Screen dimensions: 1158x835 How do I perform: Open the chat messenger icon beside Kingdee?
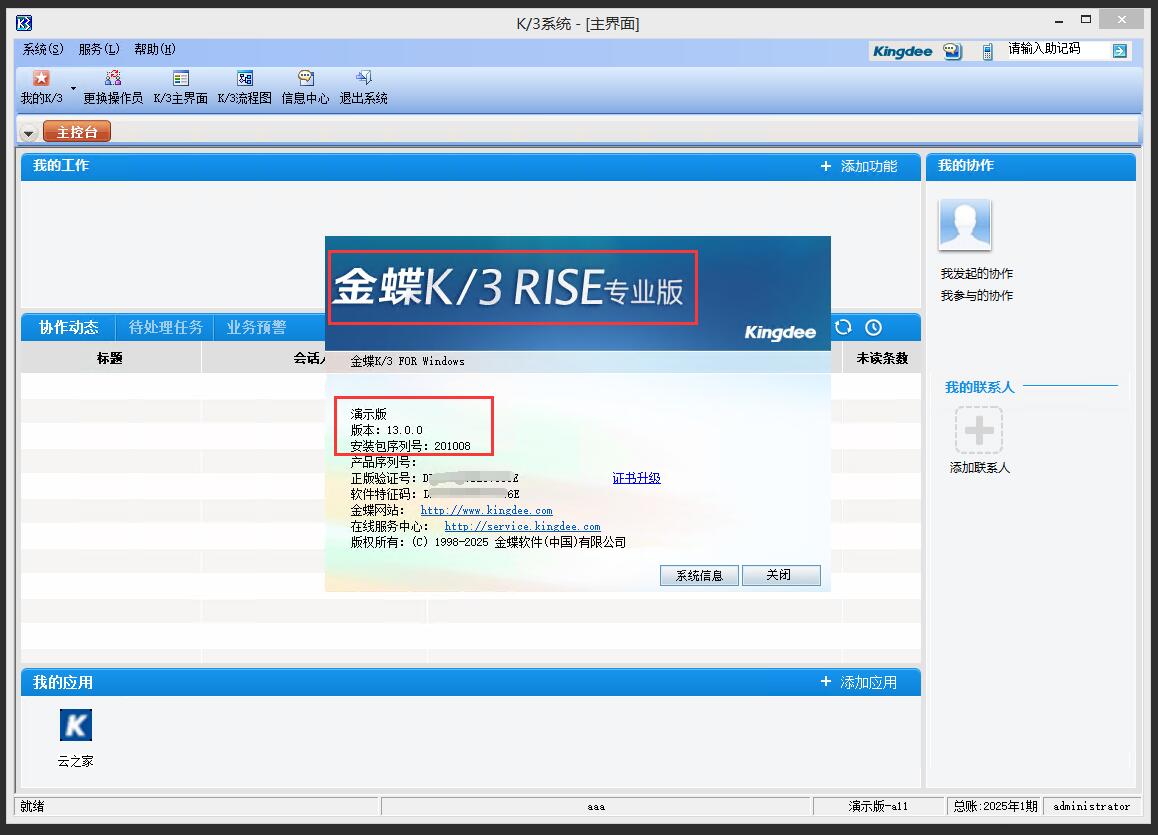pyautogui.click(x=953, y=51)
